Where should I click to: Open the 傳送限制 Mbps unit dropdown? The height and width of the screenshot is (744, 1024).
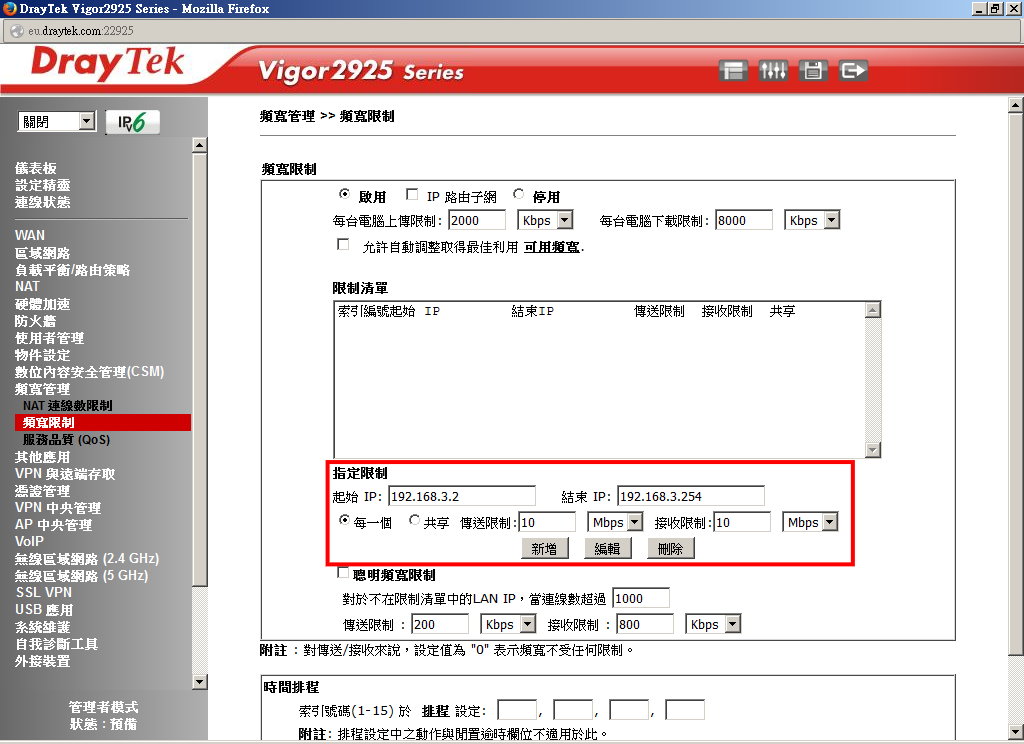pyautogui.click(x=615, y=522)
